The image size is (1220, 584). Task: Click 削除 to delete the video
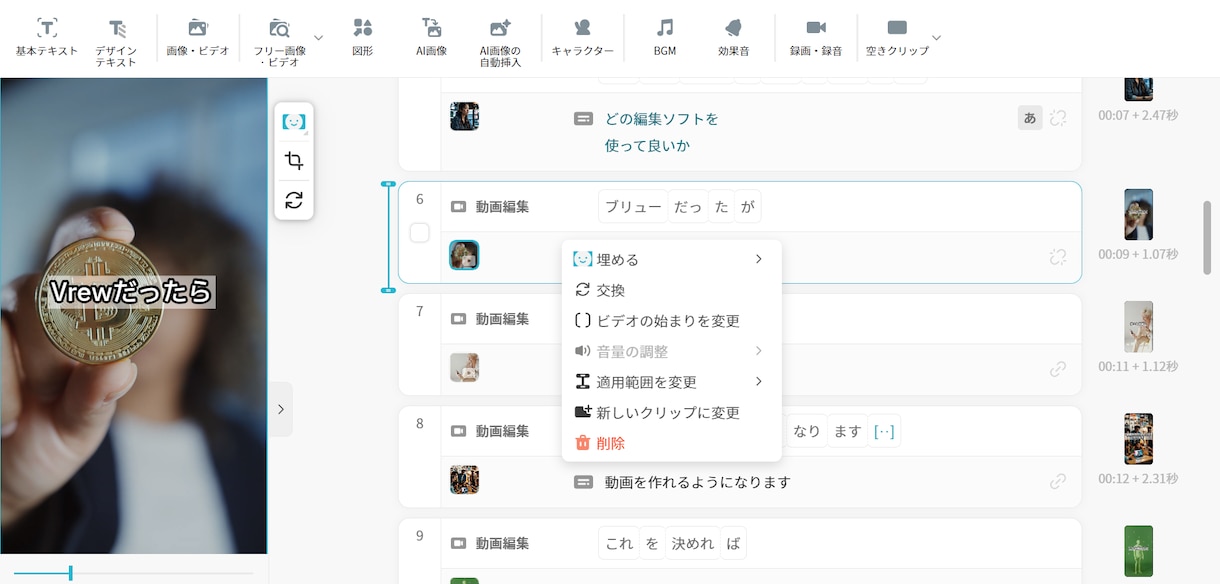click(672, 443)
